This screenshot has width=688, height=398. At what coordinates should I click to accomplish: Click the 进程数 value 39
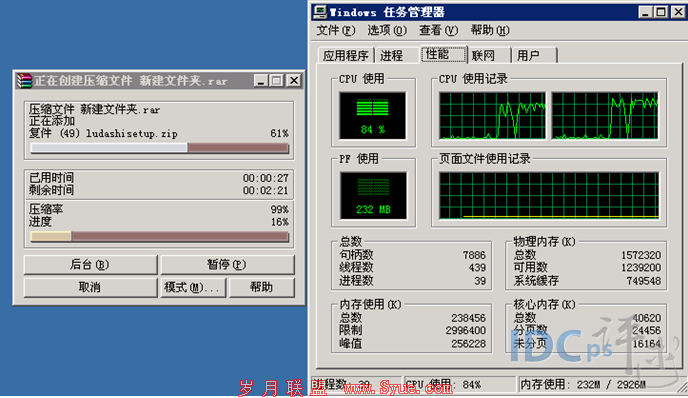[x=480, y=281]
